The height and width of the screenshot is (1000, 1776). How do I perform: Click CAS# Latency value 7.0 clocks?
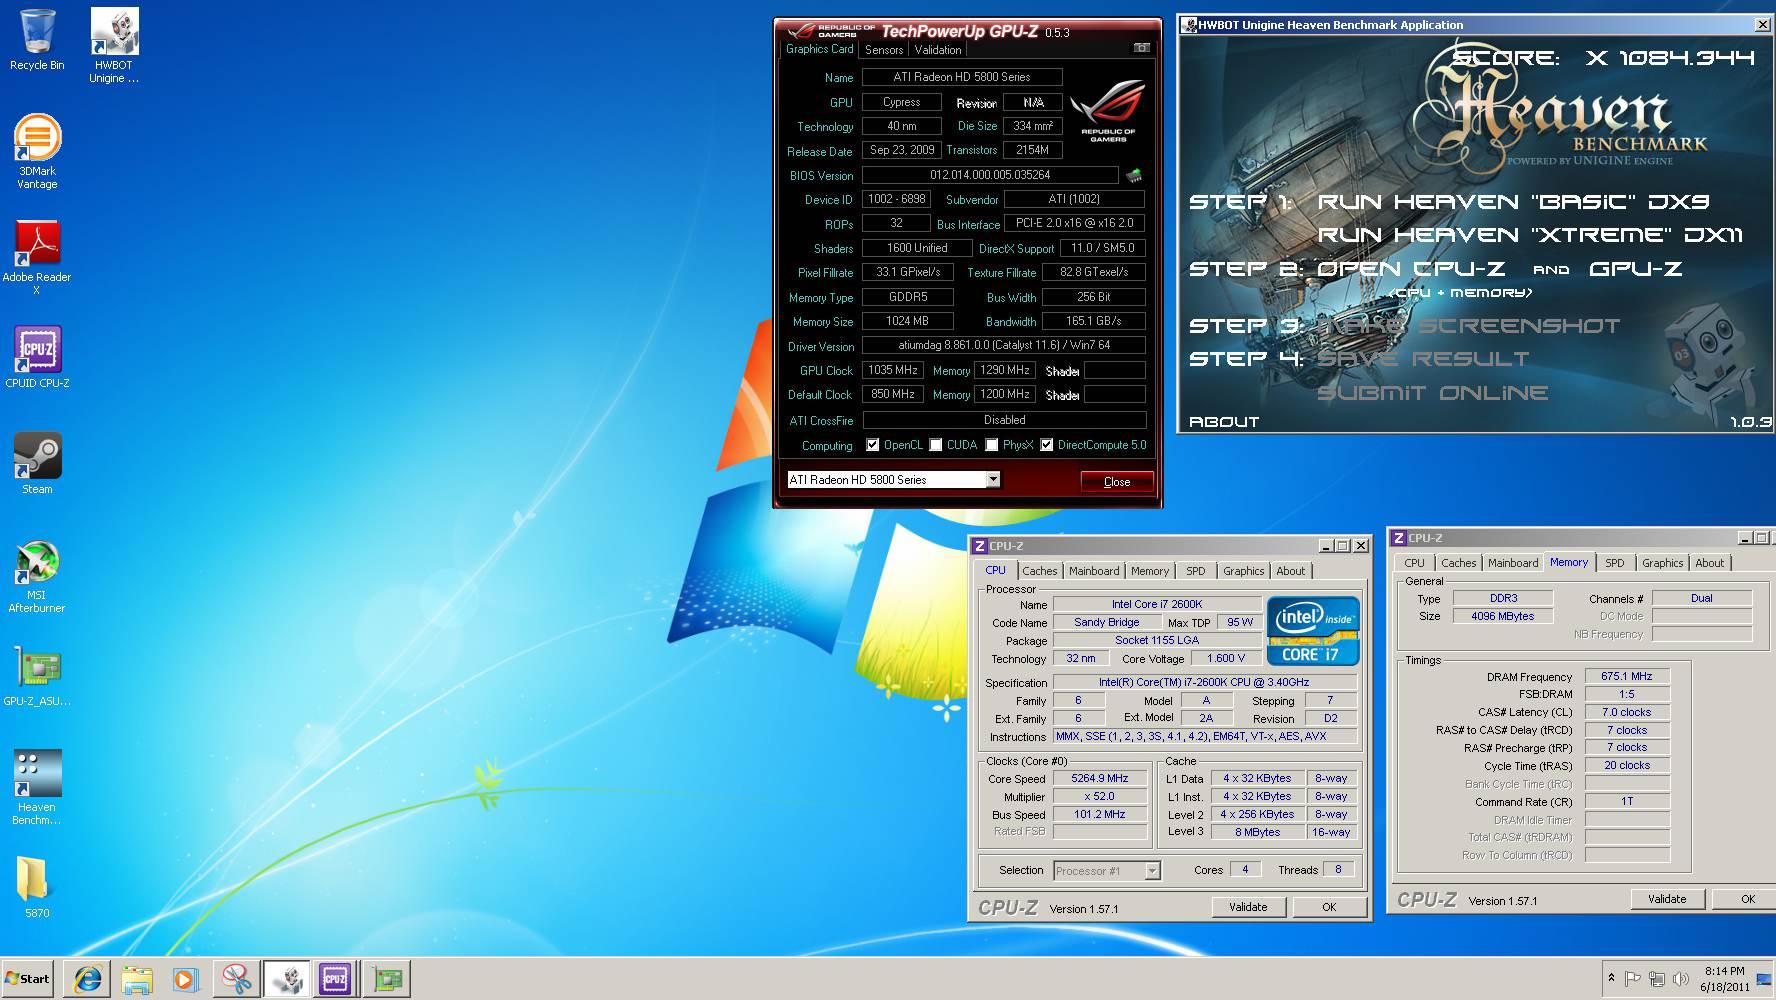coord(1627,713)
